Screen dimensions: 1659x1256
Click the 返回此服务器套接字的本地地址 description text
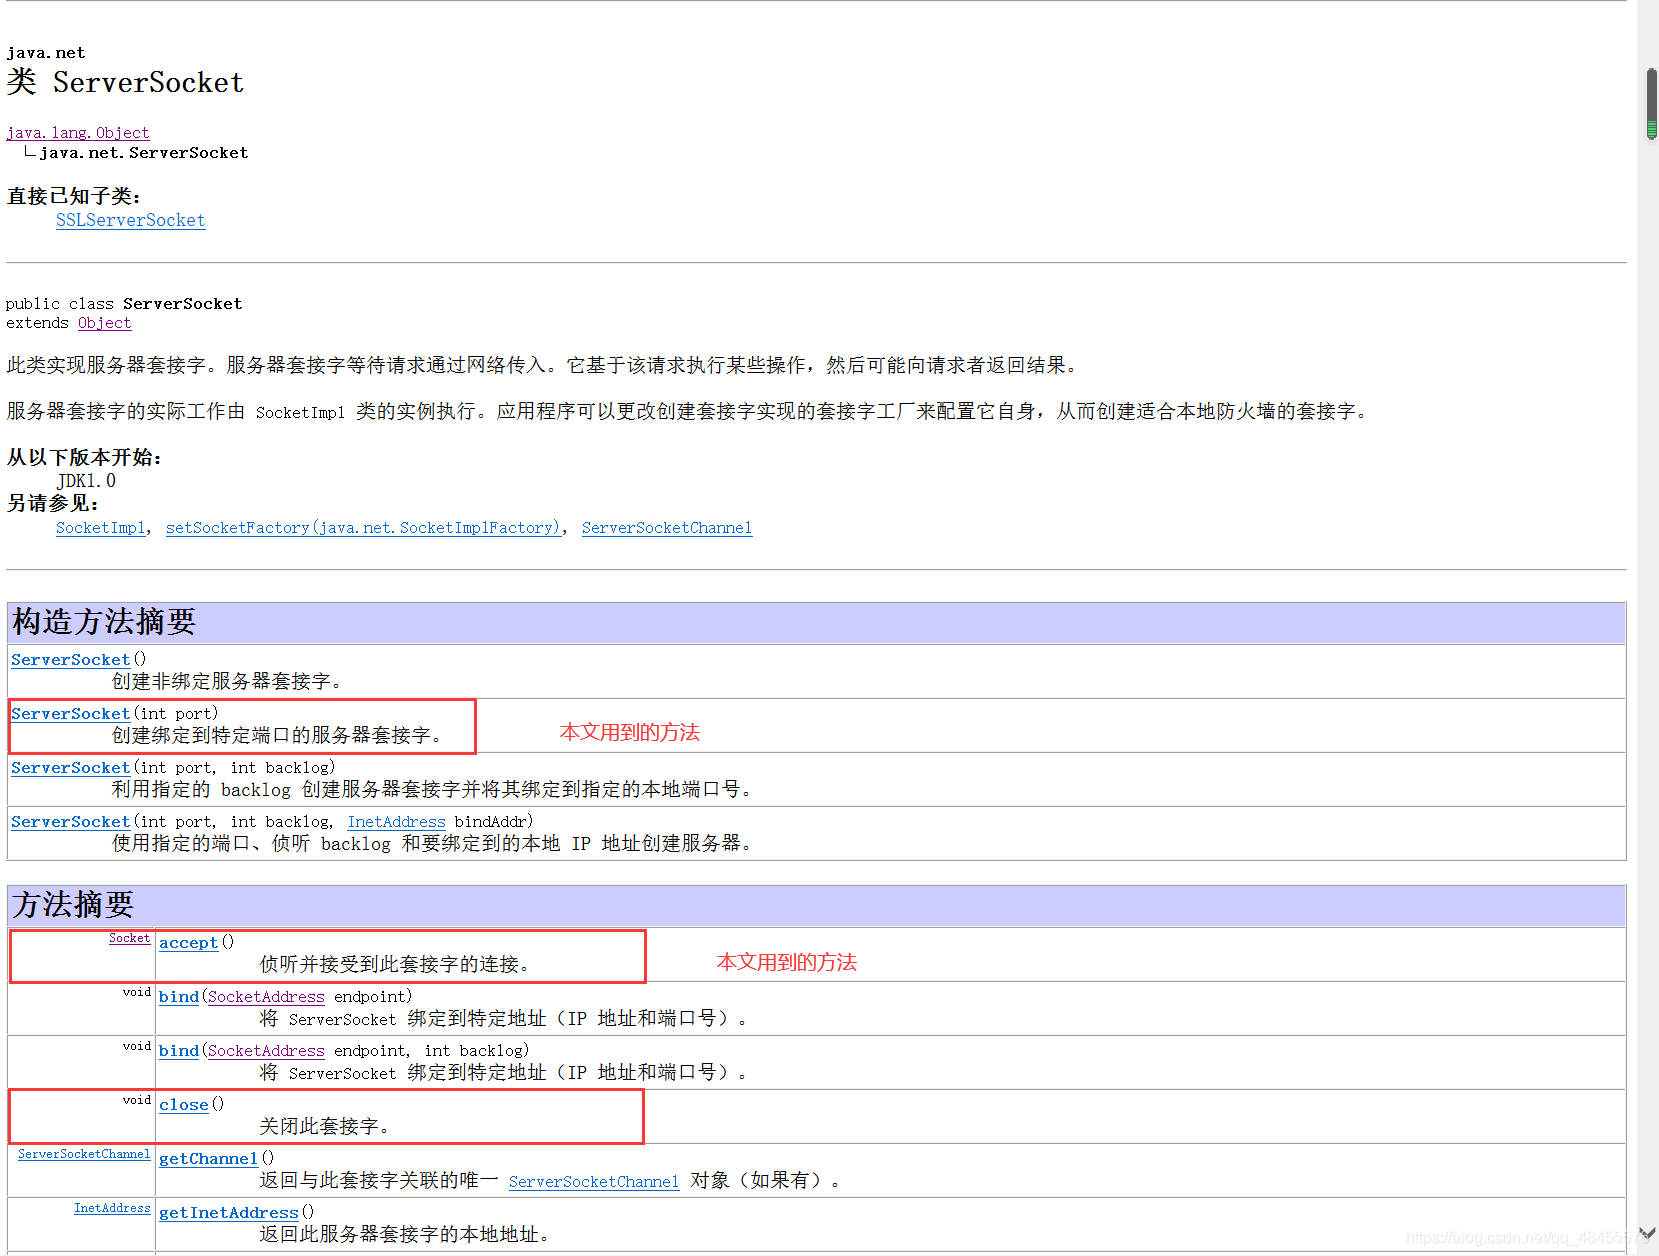[404, 1235]
